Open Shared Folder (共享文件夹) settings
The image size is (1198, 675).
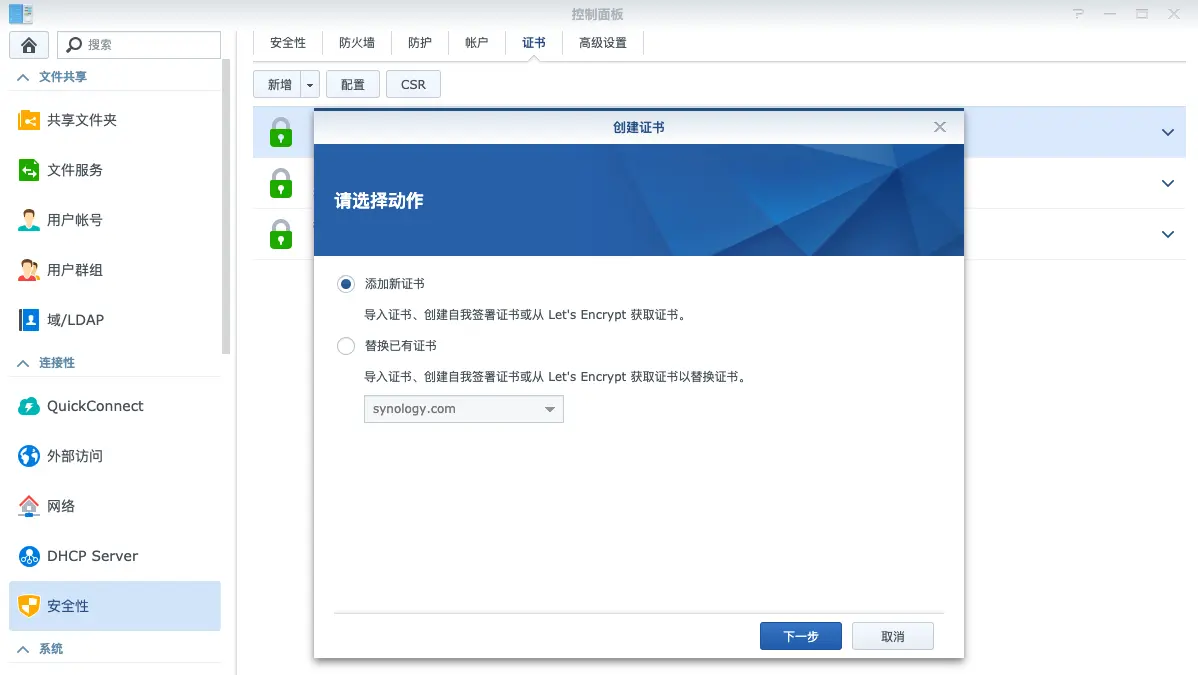coord(28,120)
